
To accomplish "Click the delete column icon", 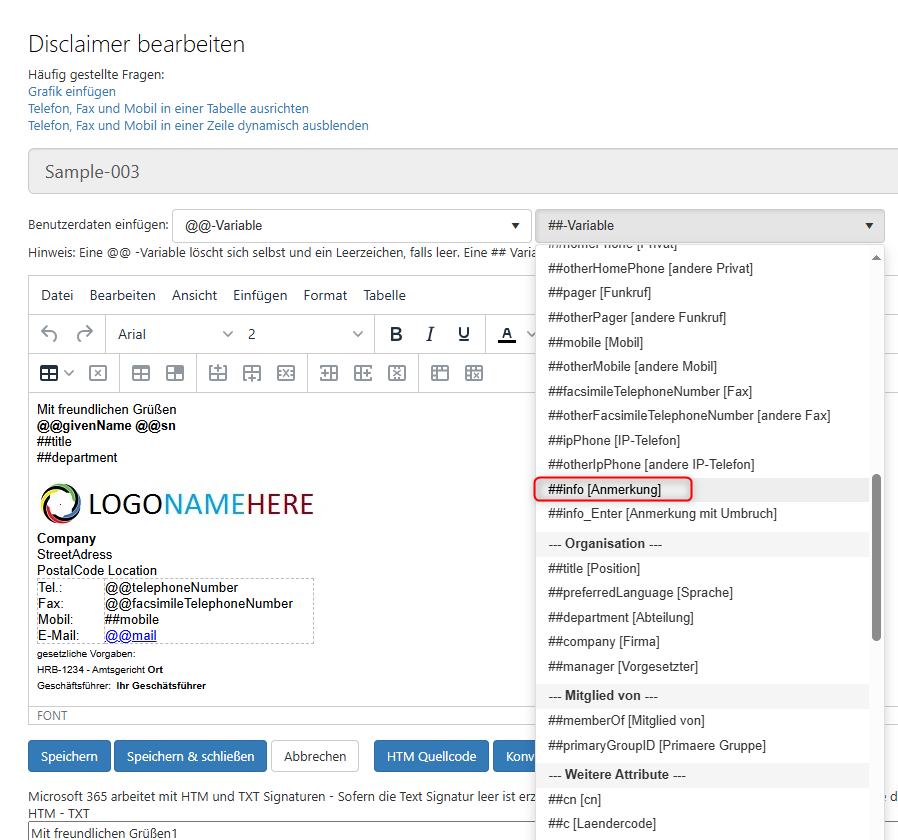I will pyautogui.click(x=397, y=373).
